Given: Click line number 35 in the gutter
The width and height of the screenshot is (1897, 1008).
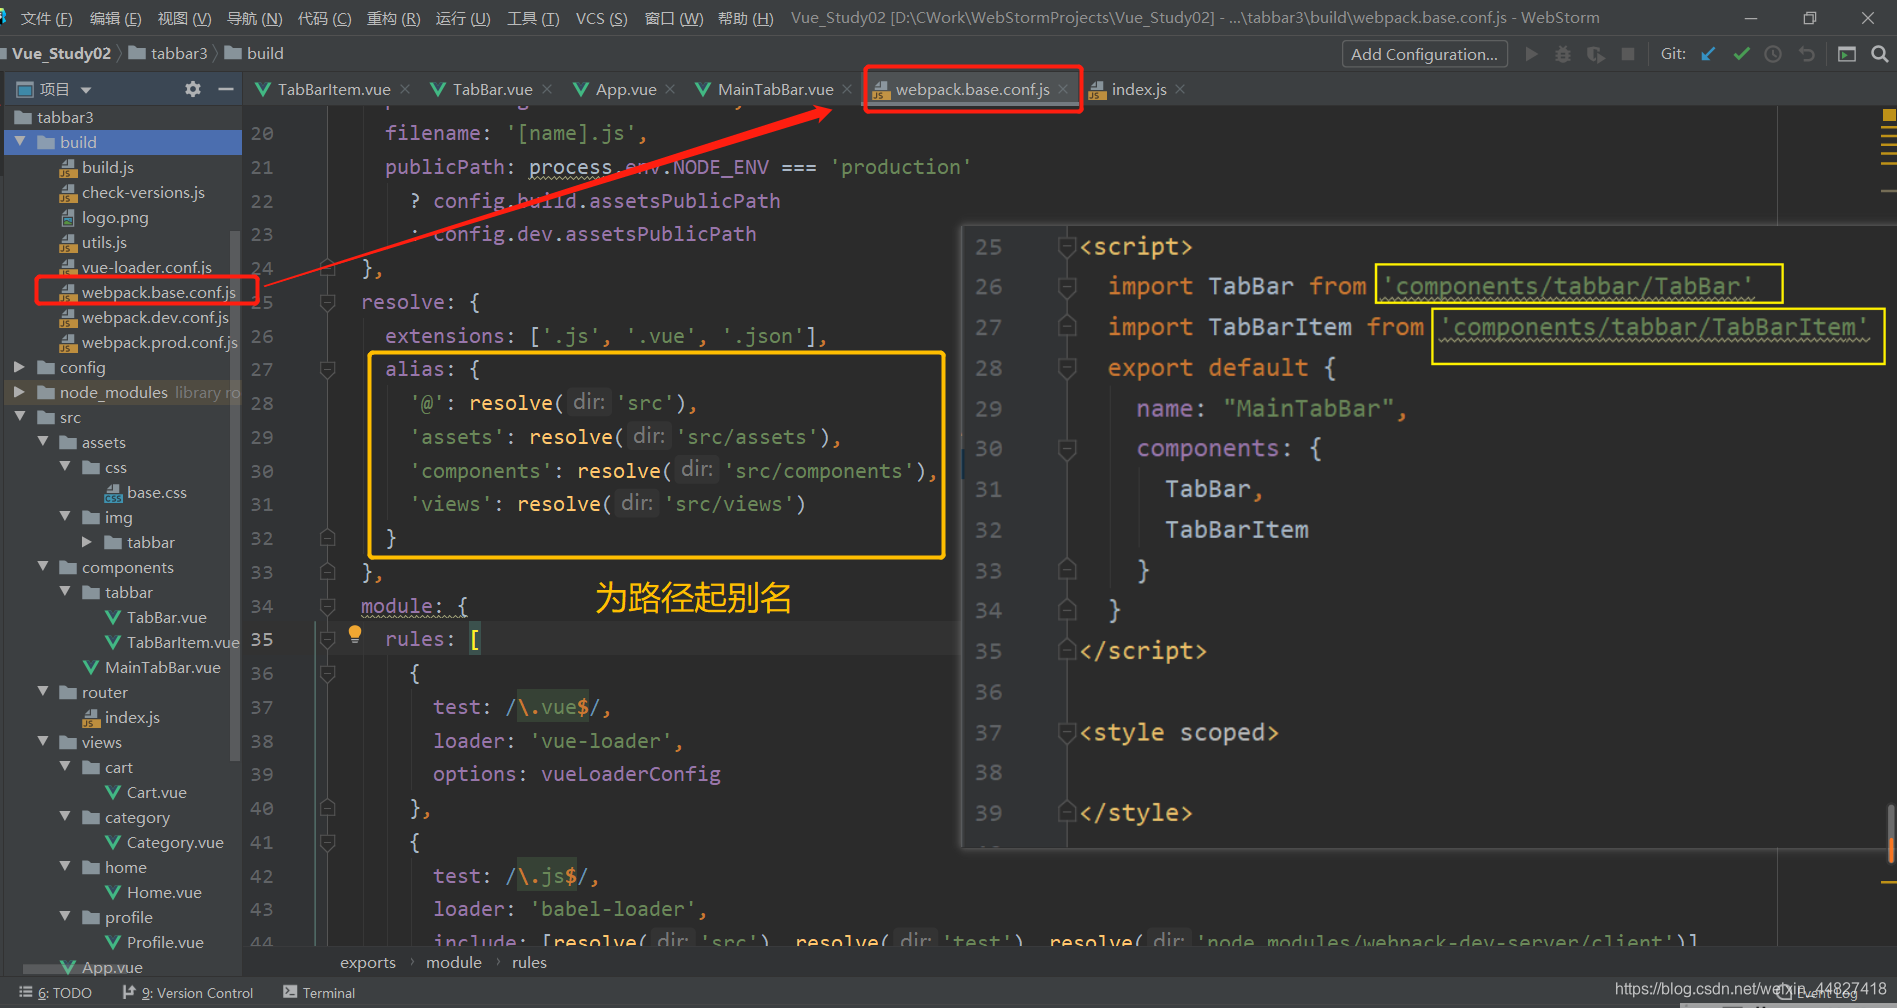Looking at the screenshot, I should tap(262, 639).
